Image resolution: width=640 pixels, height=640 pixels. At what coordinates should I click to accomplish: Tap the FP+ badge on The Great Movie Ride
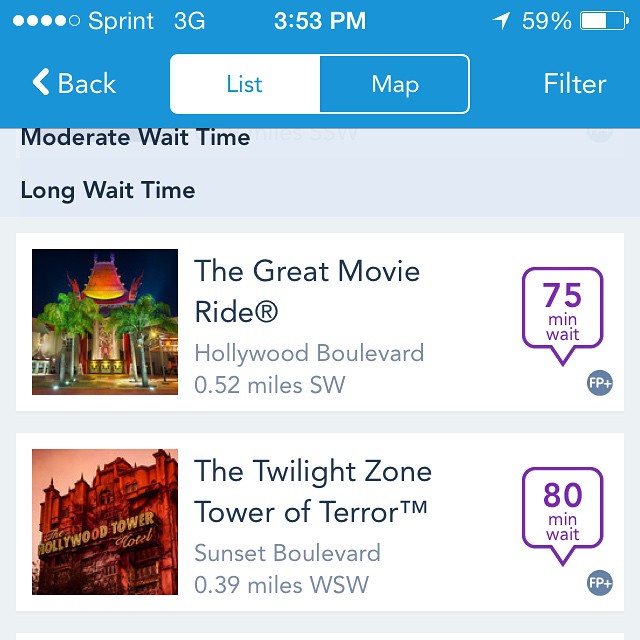[600, 383]
